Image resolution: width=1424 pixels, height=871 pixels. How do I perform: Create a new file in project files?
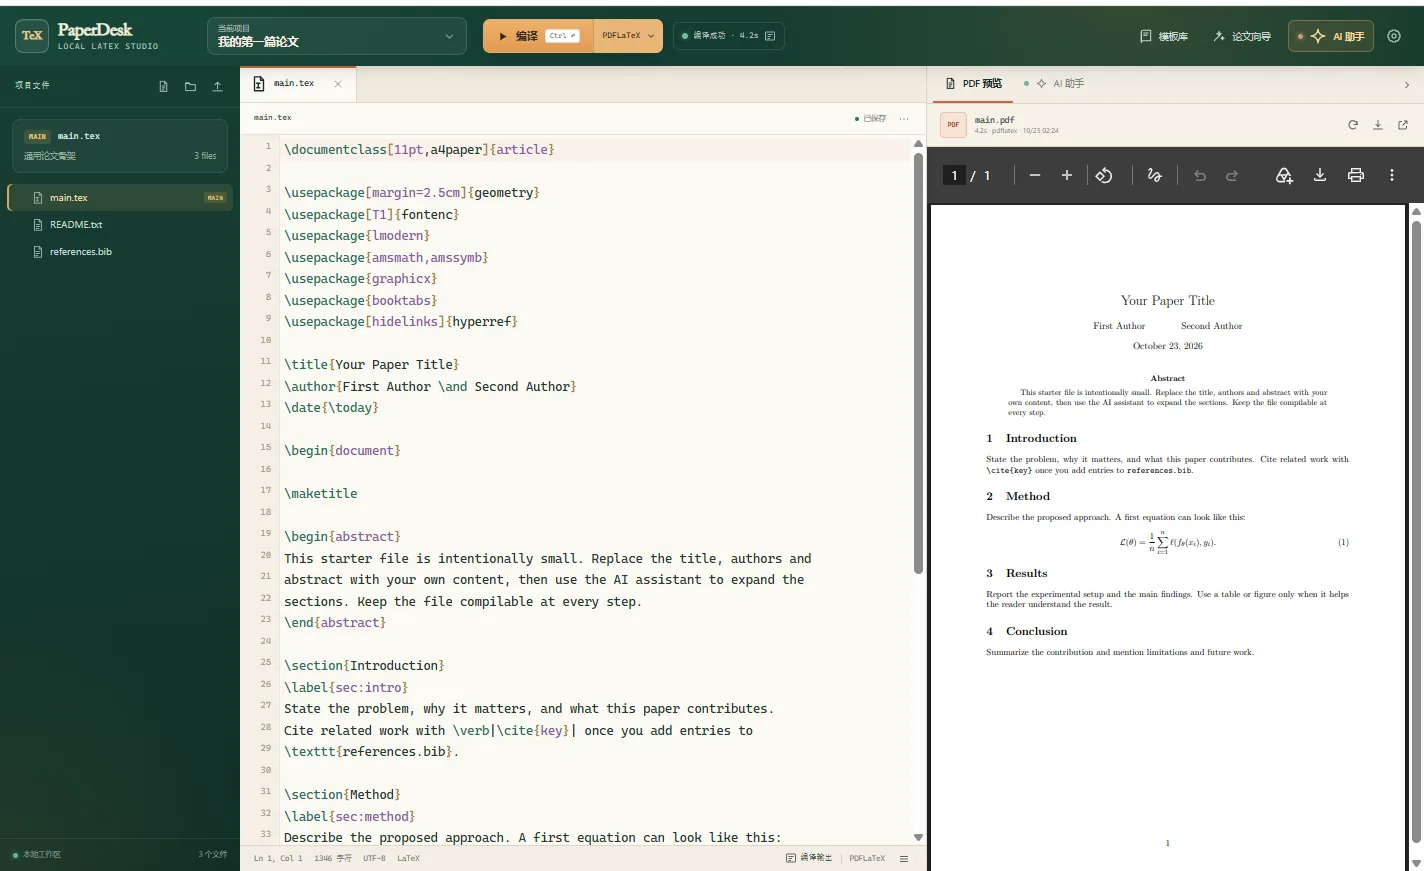(163, 87)
